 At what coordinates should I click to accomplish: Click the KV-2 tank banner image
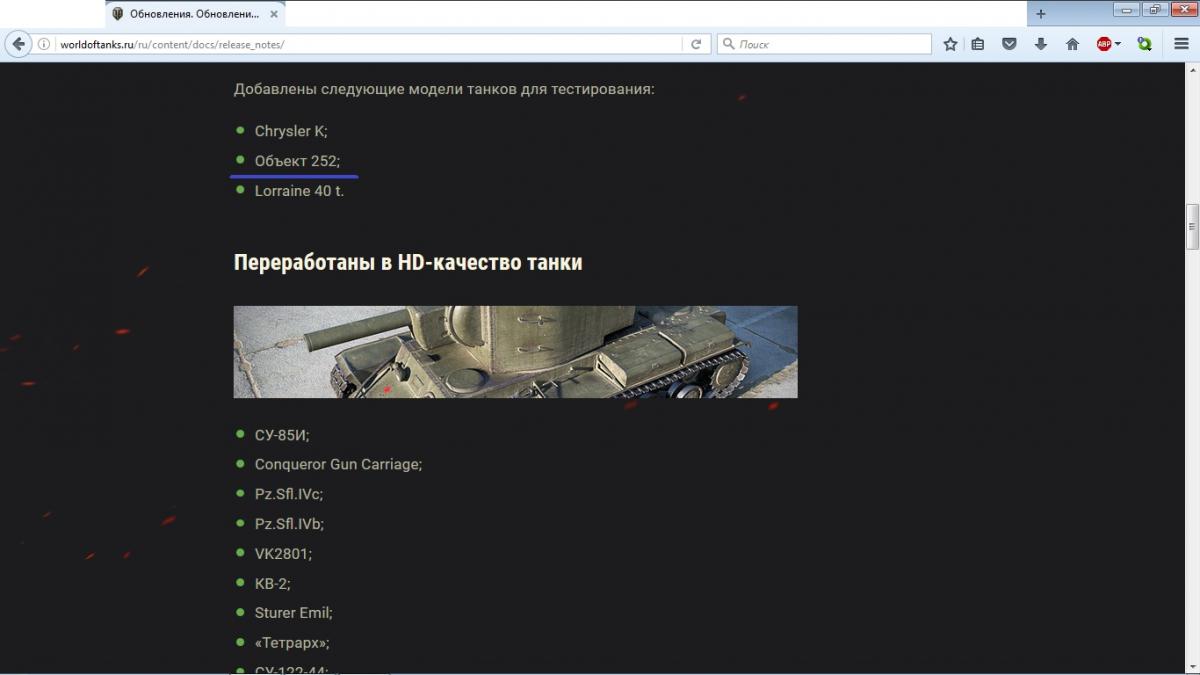coord(515,352)
